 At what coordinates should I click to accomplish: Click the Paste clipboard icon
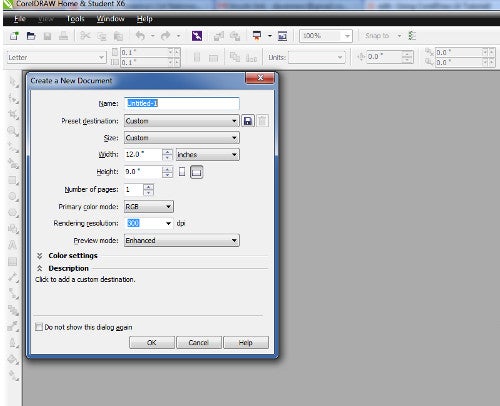118,36
